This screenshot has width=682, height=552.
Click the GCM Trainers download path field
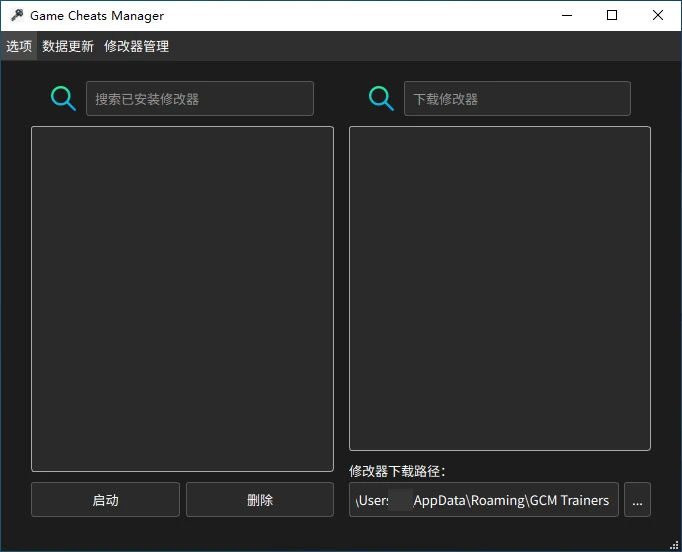tap(484, 500)
